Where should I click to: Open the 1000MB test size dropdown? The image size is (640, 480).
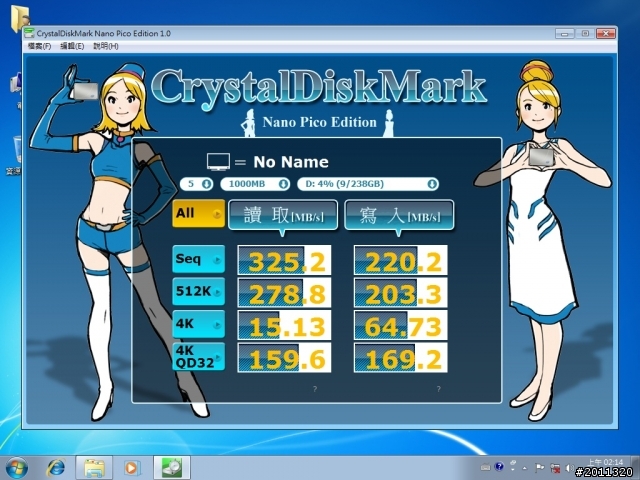coord(255,184)
